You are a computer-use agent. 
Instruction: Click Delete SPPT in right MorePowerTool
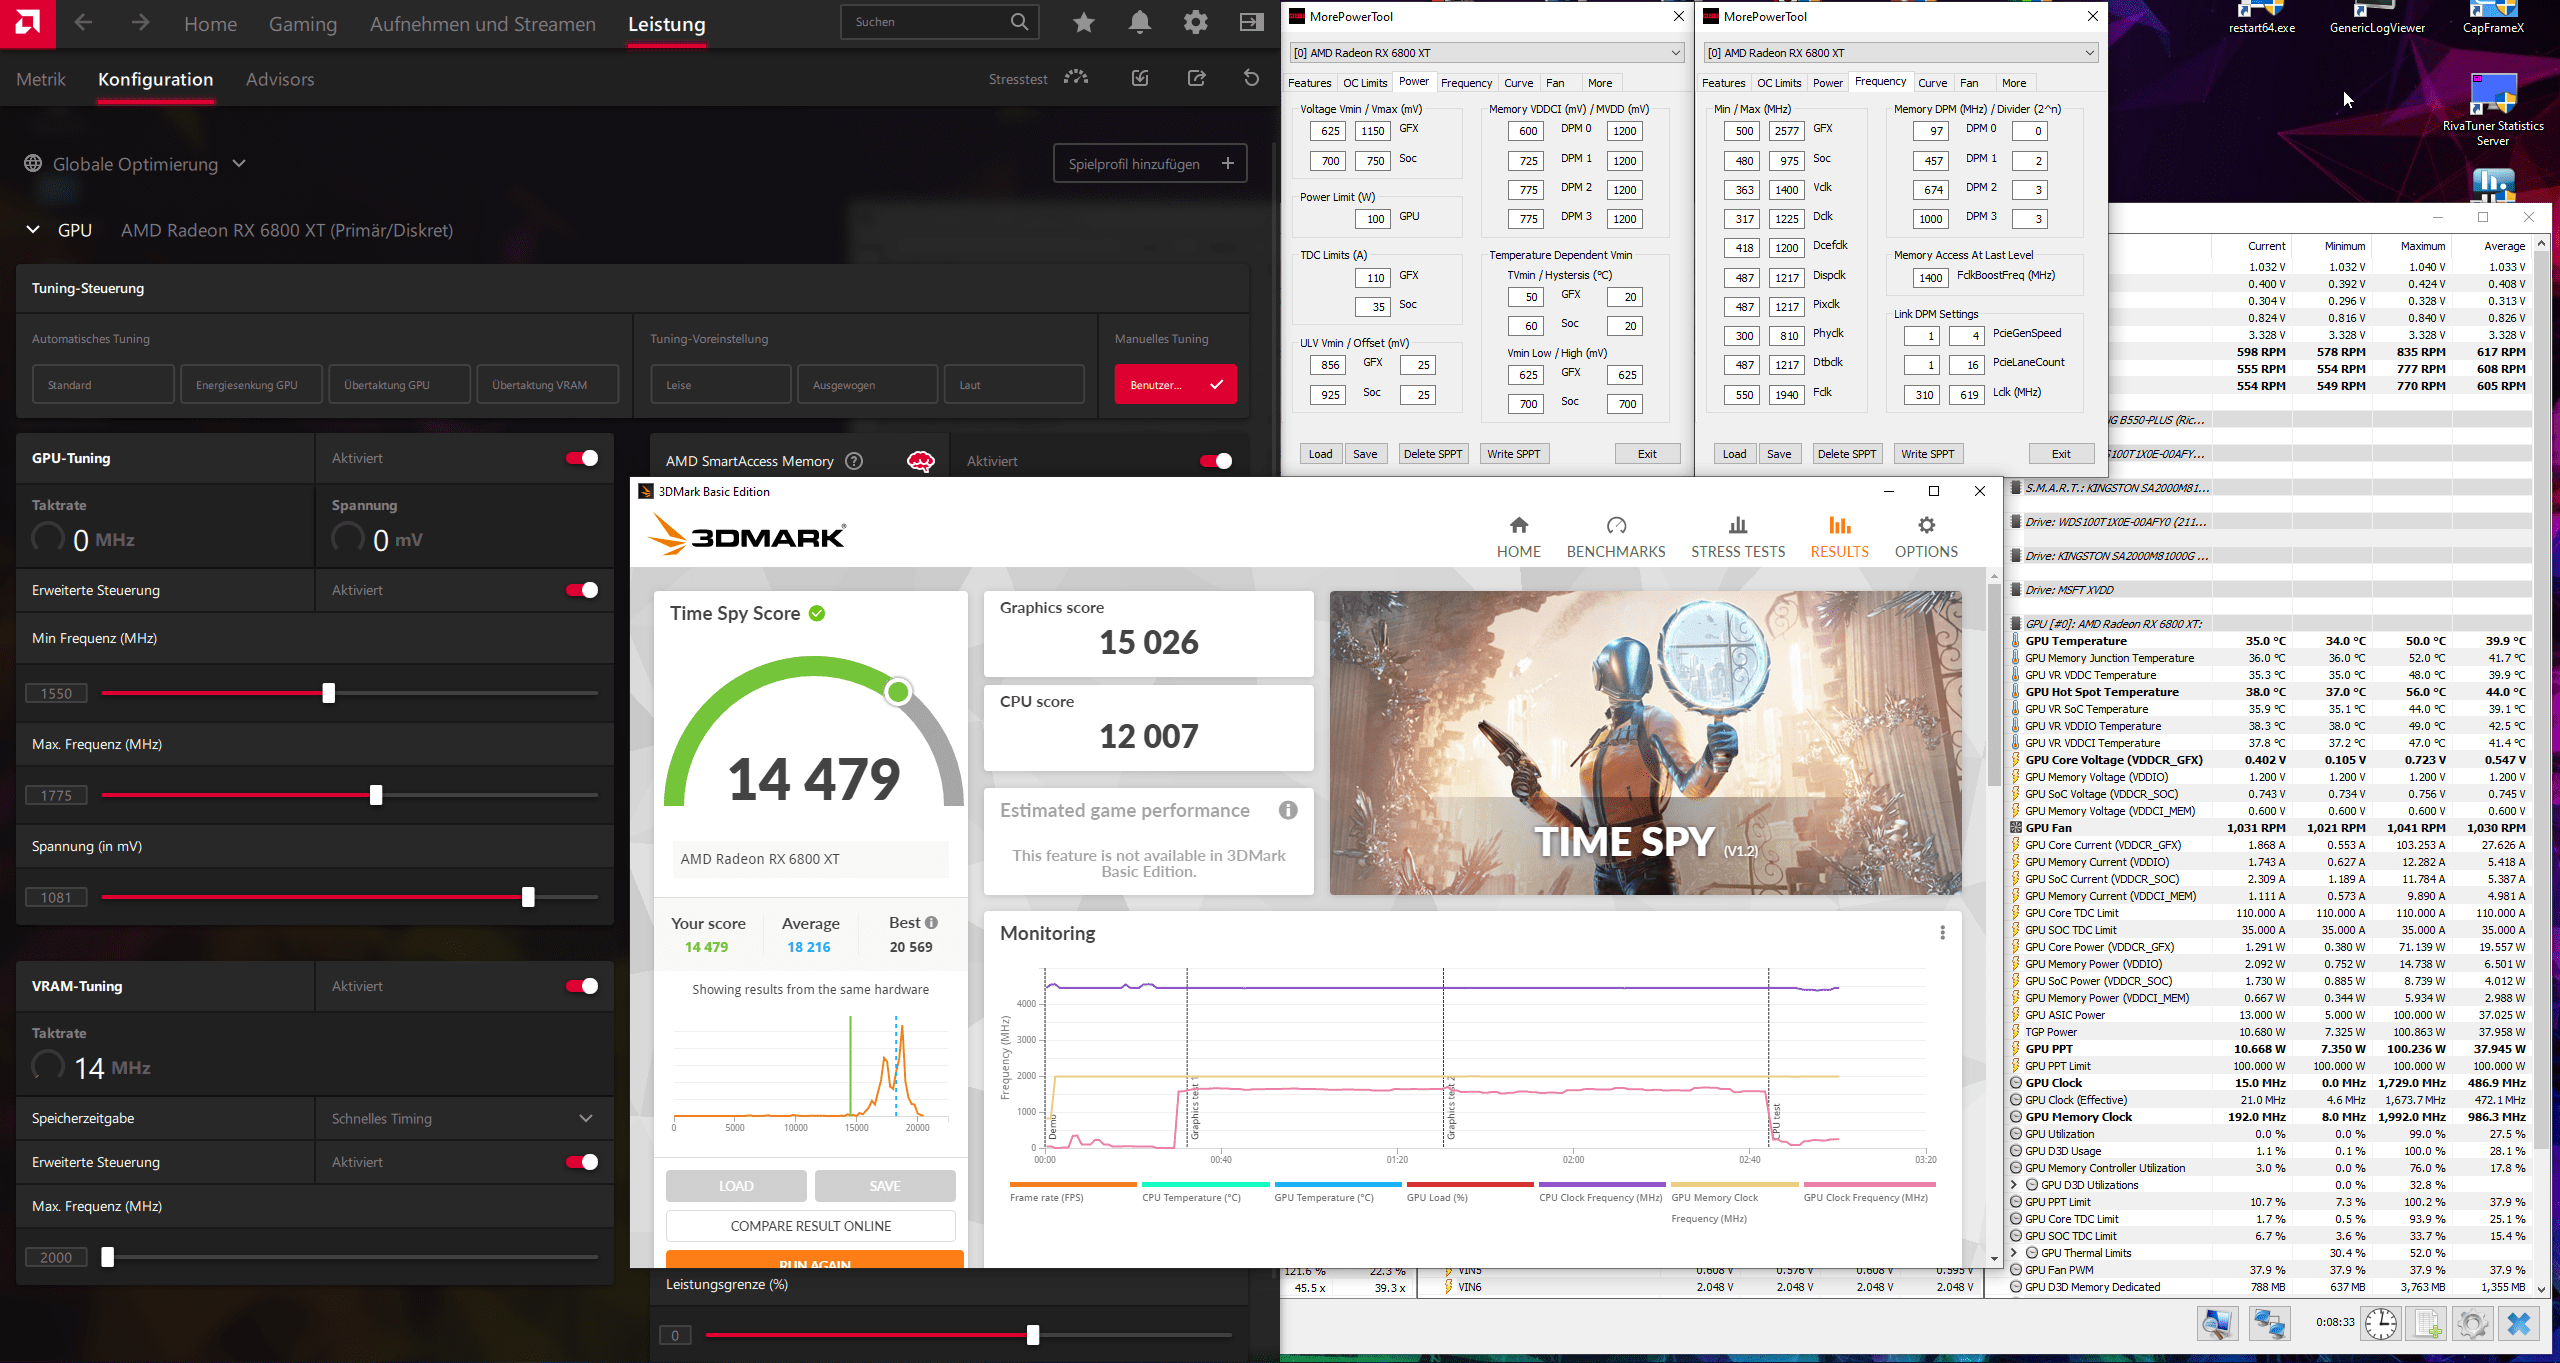pos(1847,454)
